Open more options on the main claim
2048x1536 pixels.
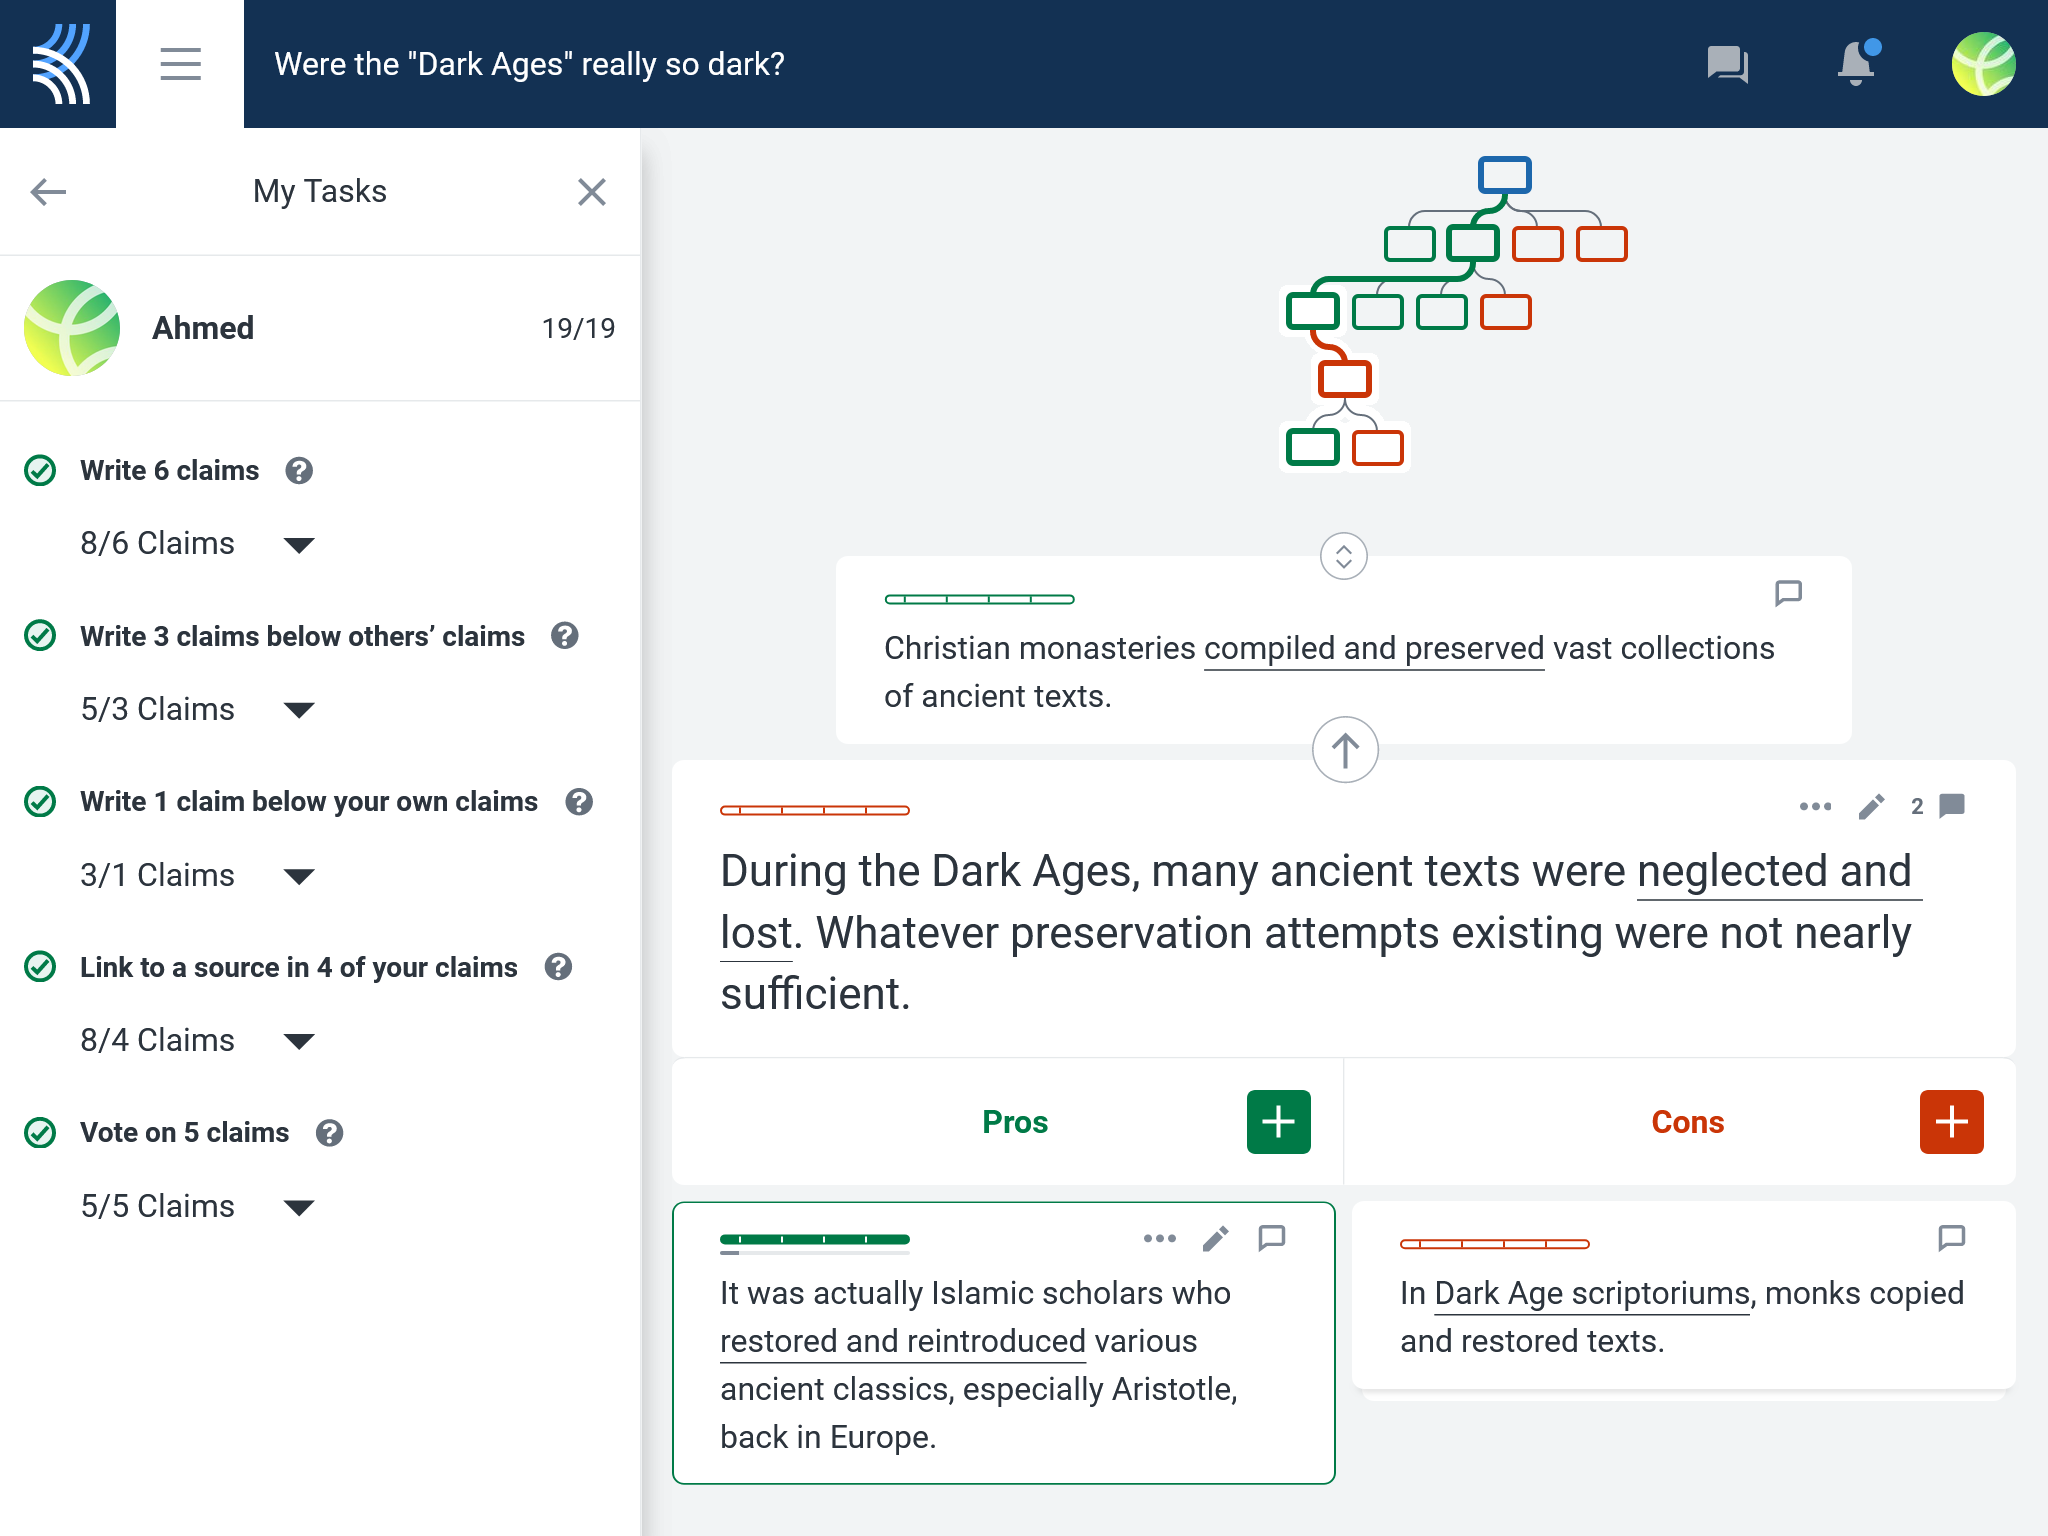coord(1815,806)
